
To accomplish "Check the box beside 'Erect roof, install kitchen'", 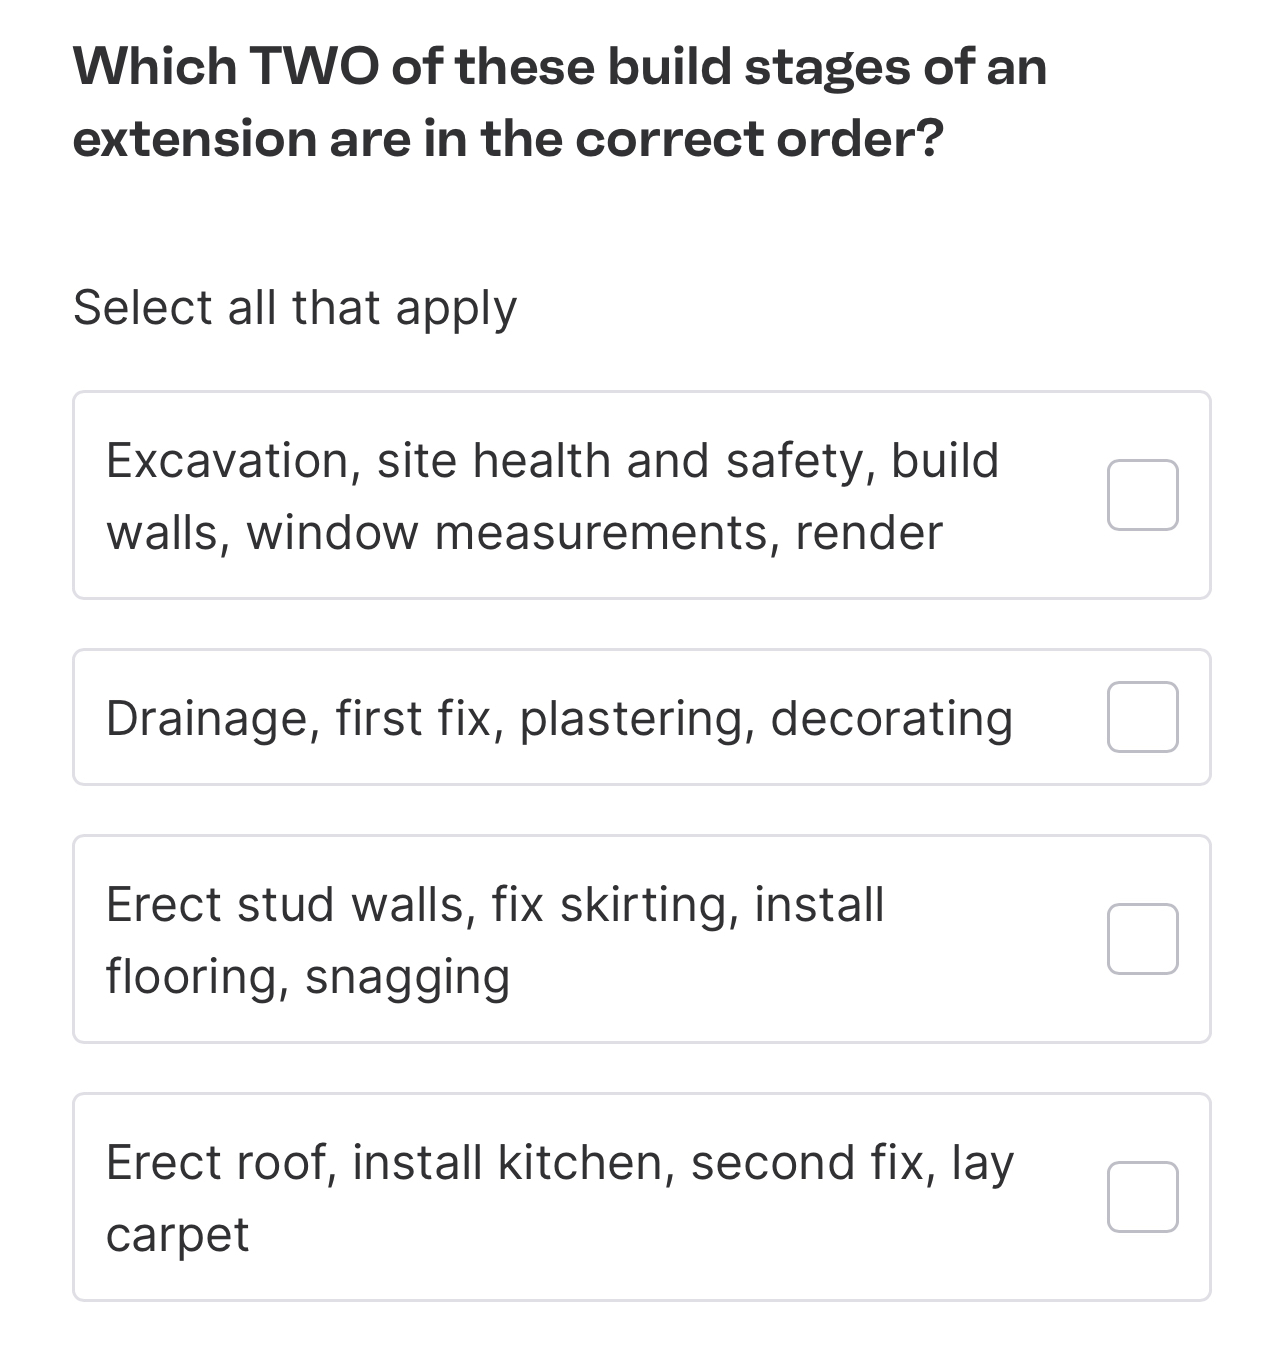I will 1143,1198.
